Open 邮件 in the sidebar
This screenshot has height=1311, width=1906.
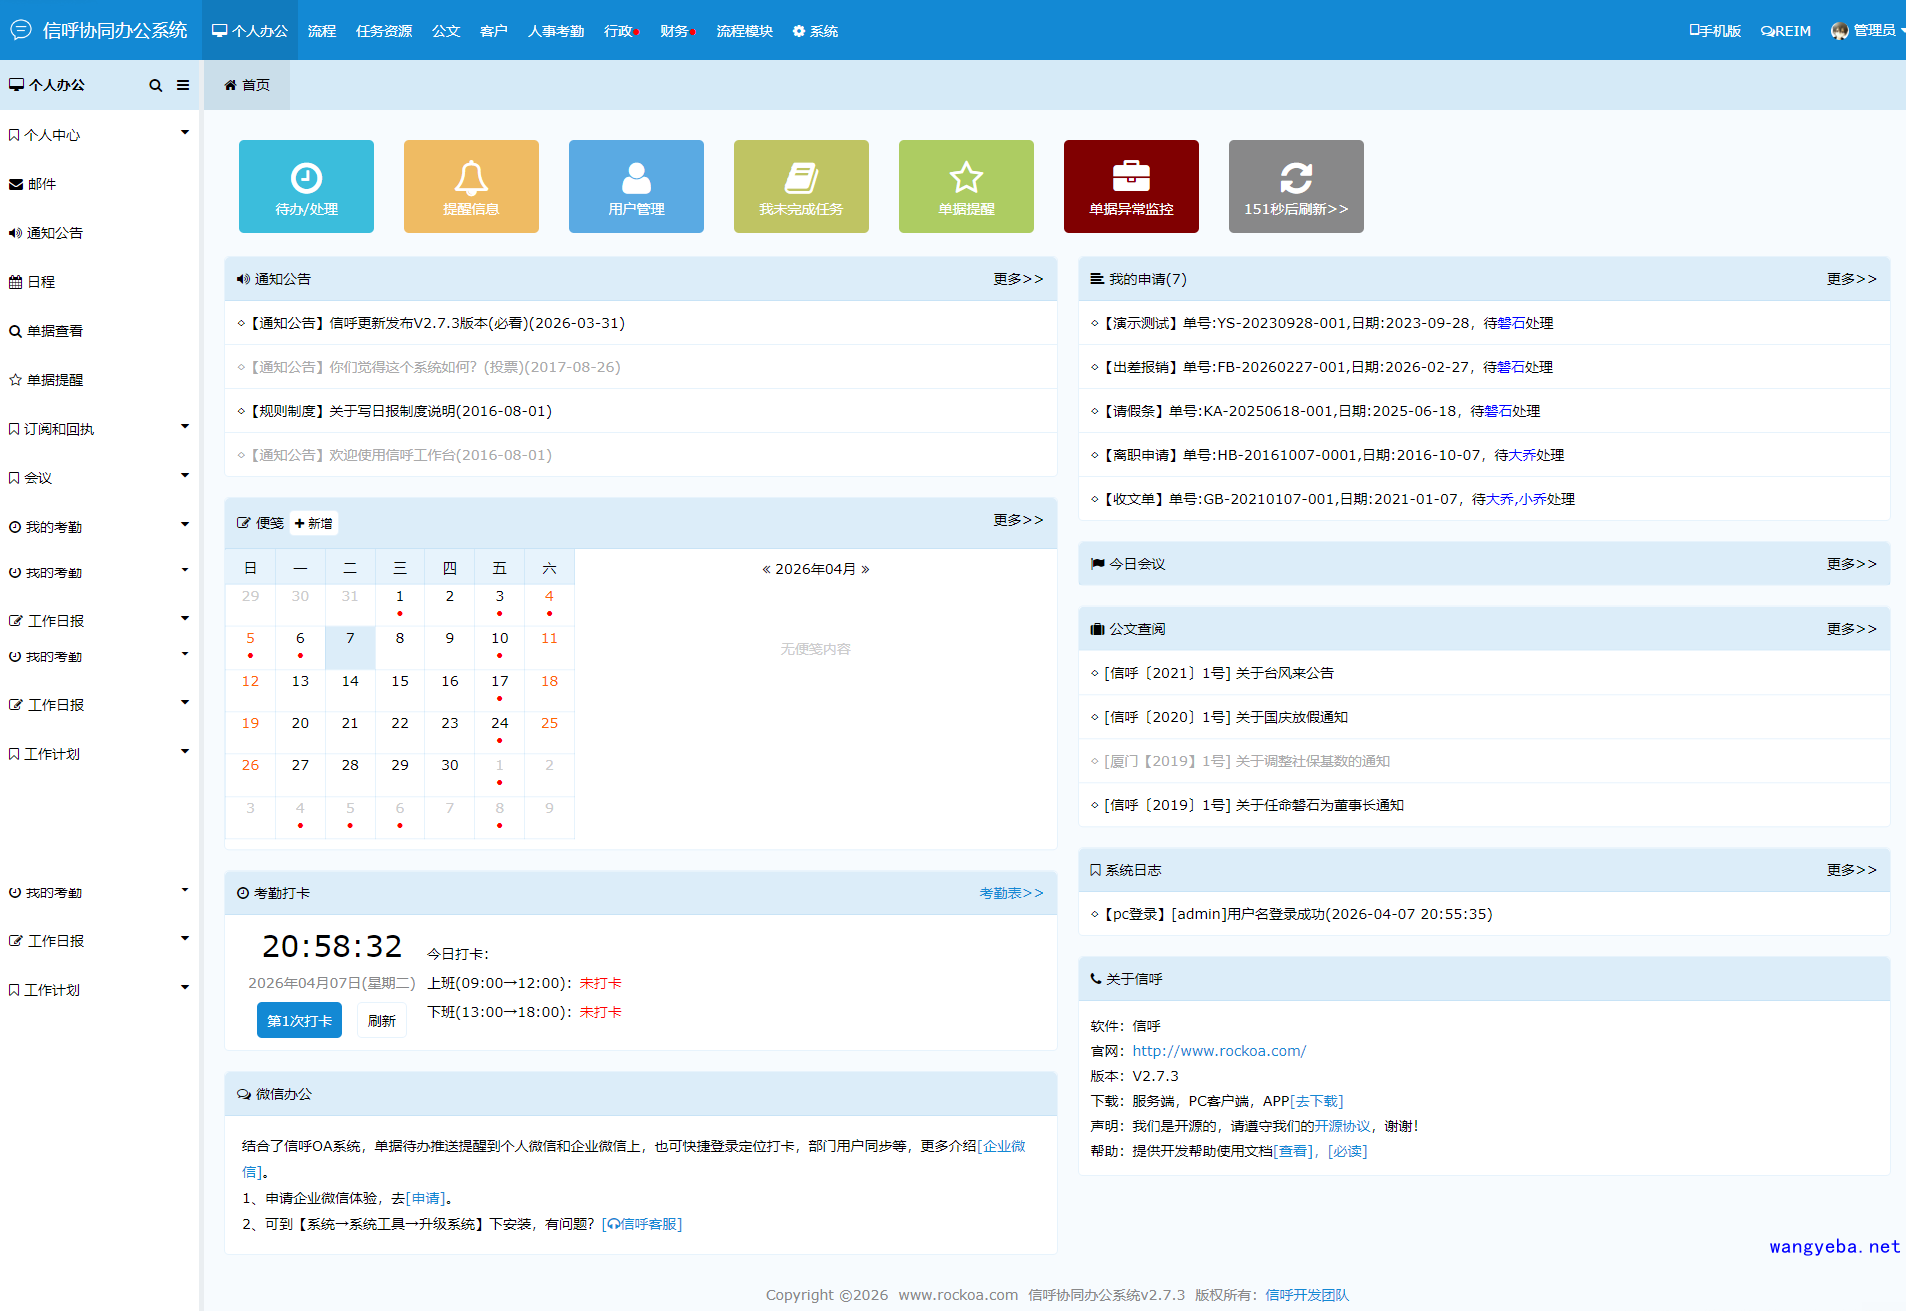42,184
